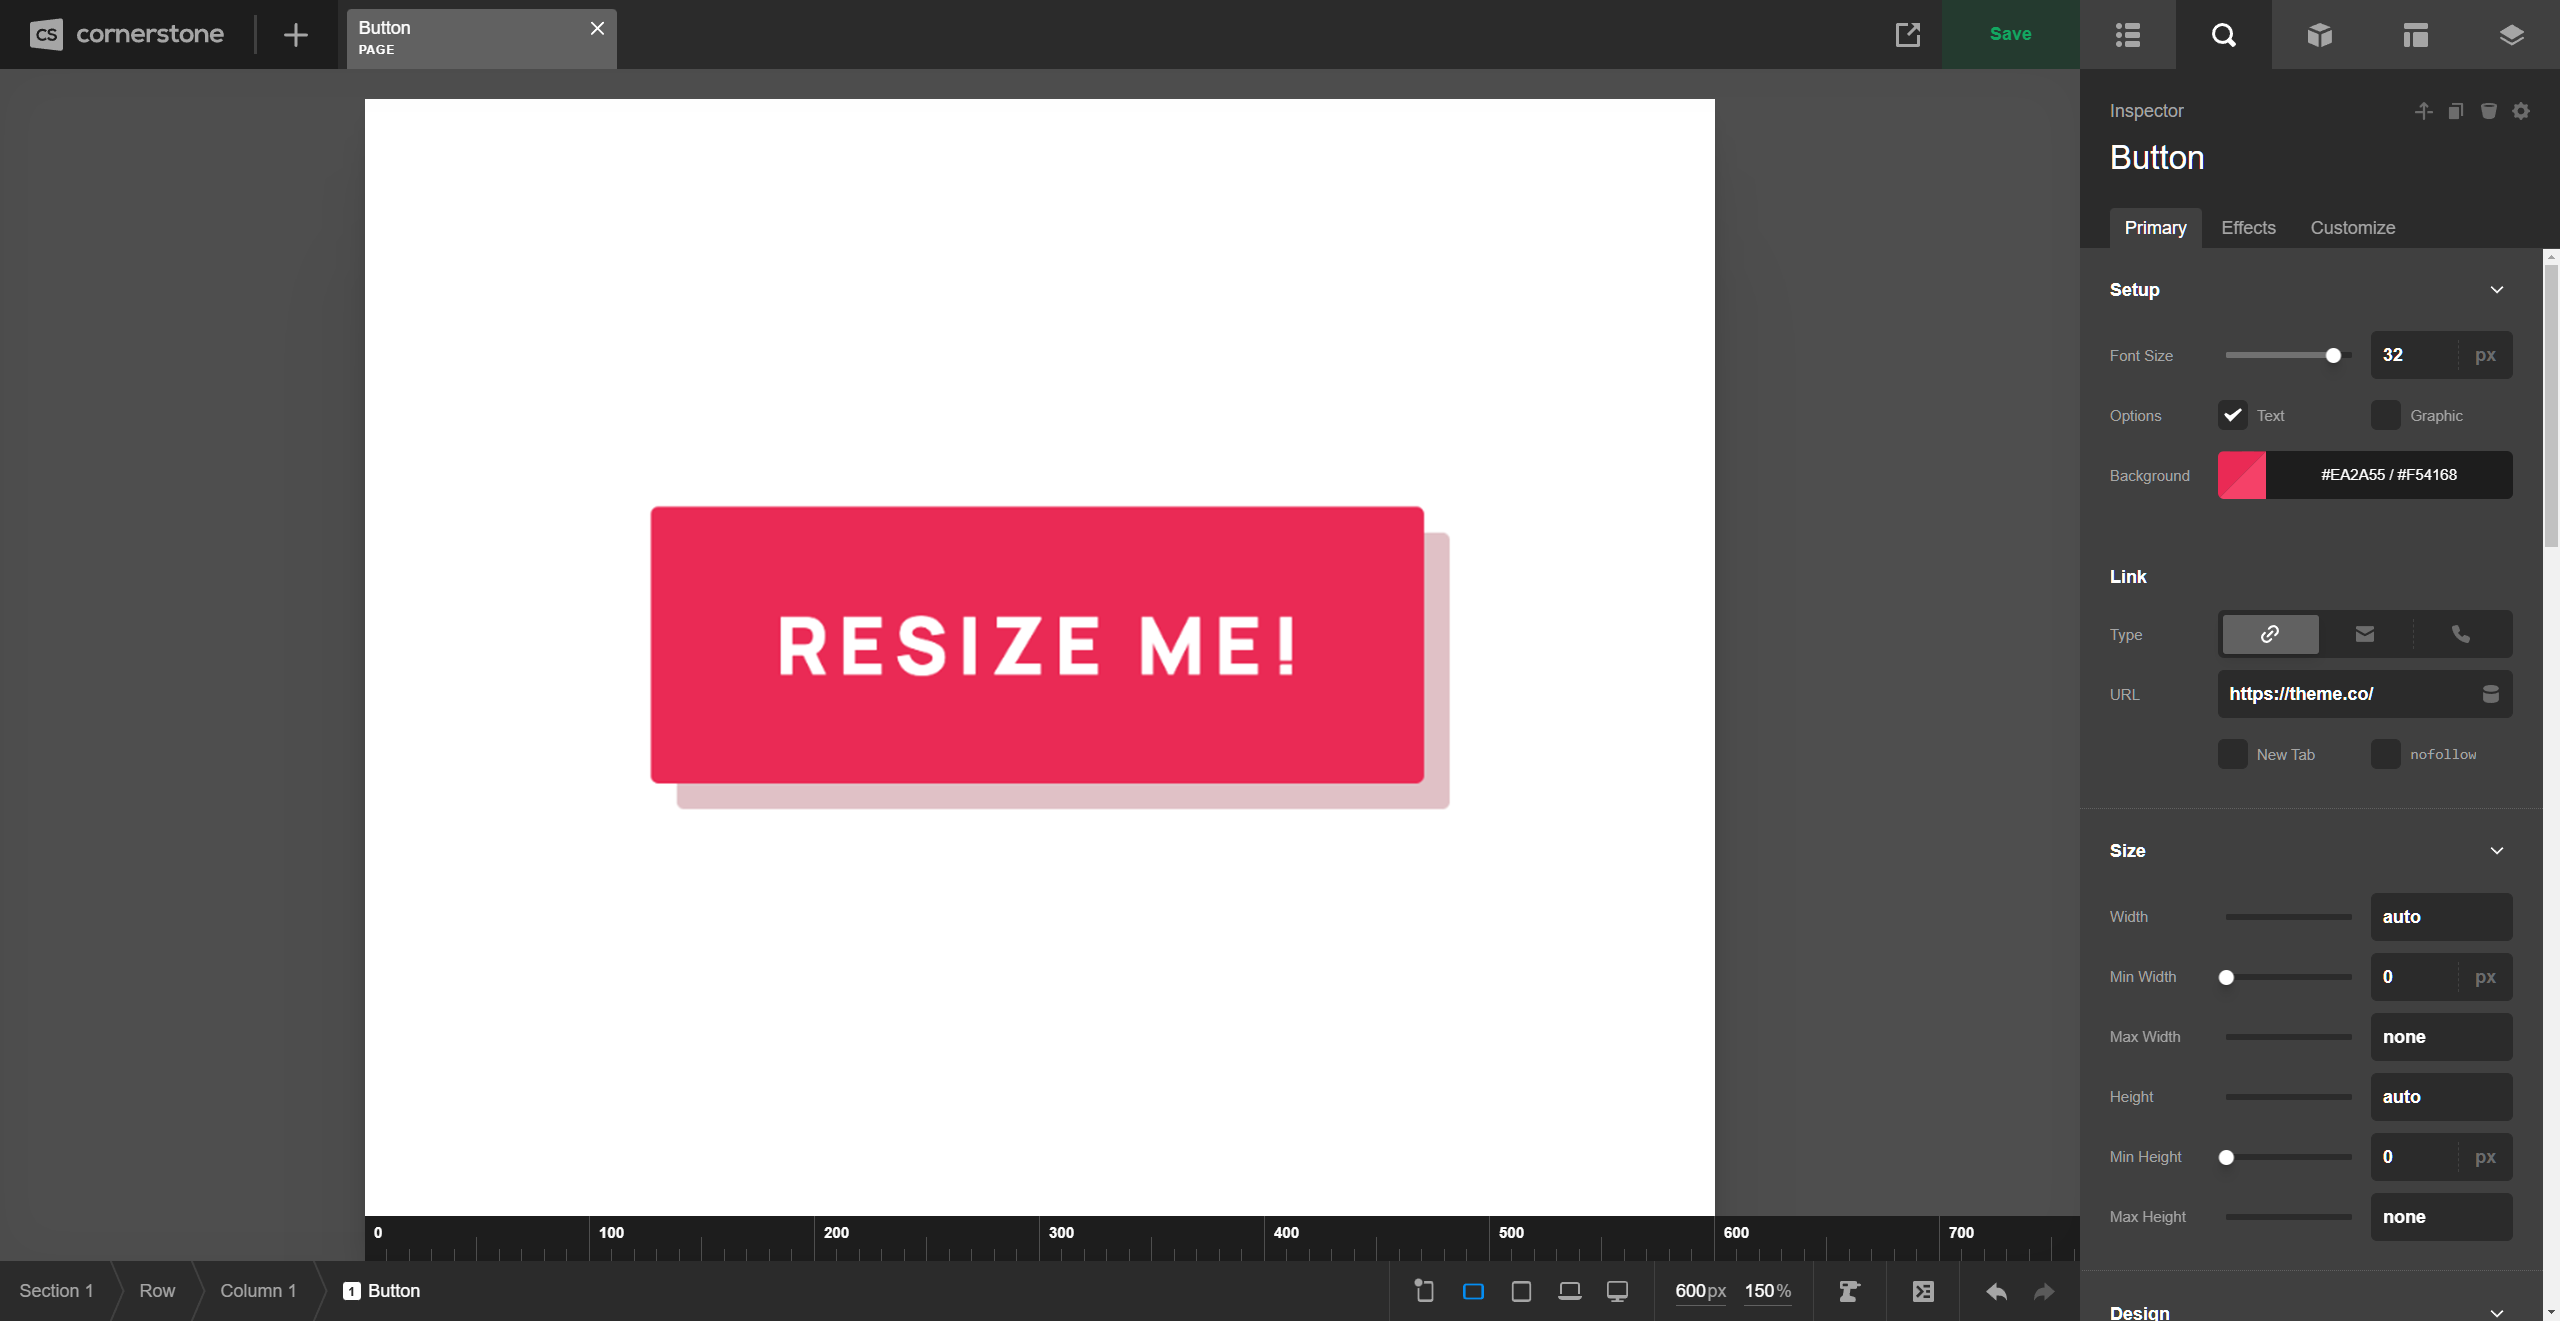Open the elements library cube icon
Image resolution: width=2560 pixels, height=1321 pixels.
[2320, 35]
